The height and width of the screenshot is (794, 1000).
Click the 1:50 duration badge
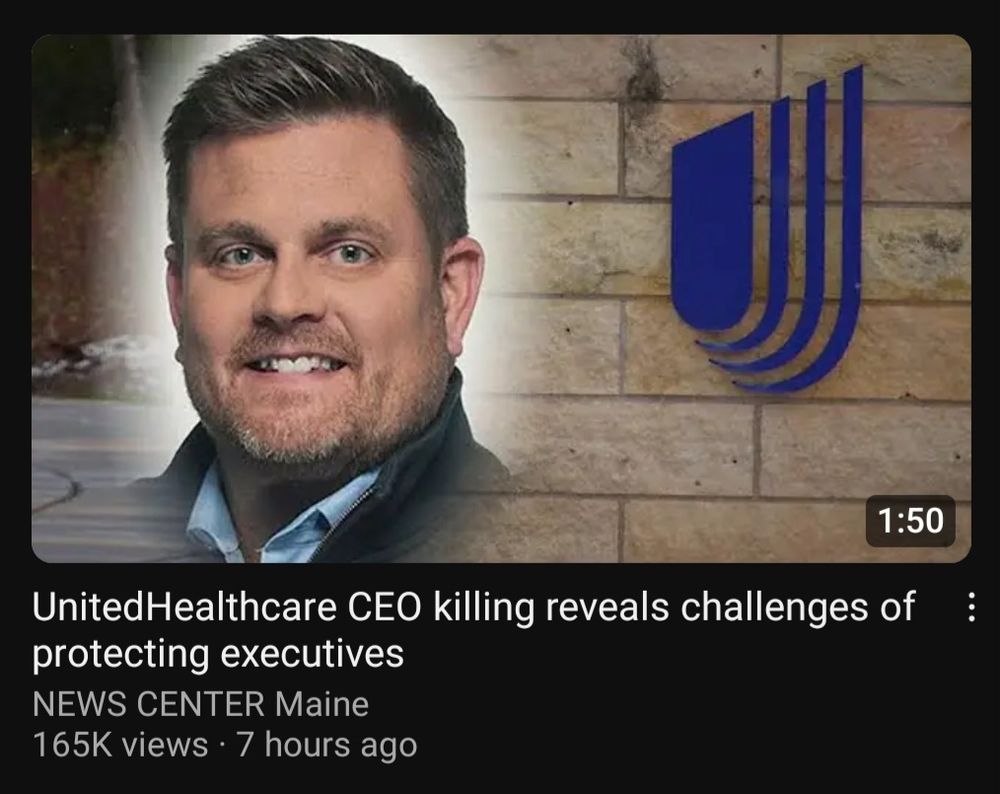tap(910, 520)
